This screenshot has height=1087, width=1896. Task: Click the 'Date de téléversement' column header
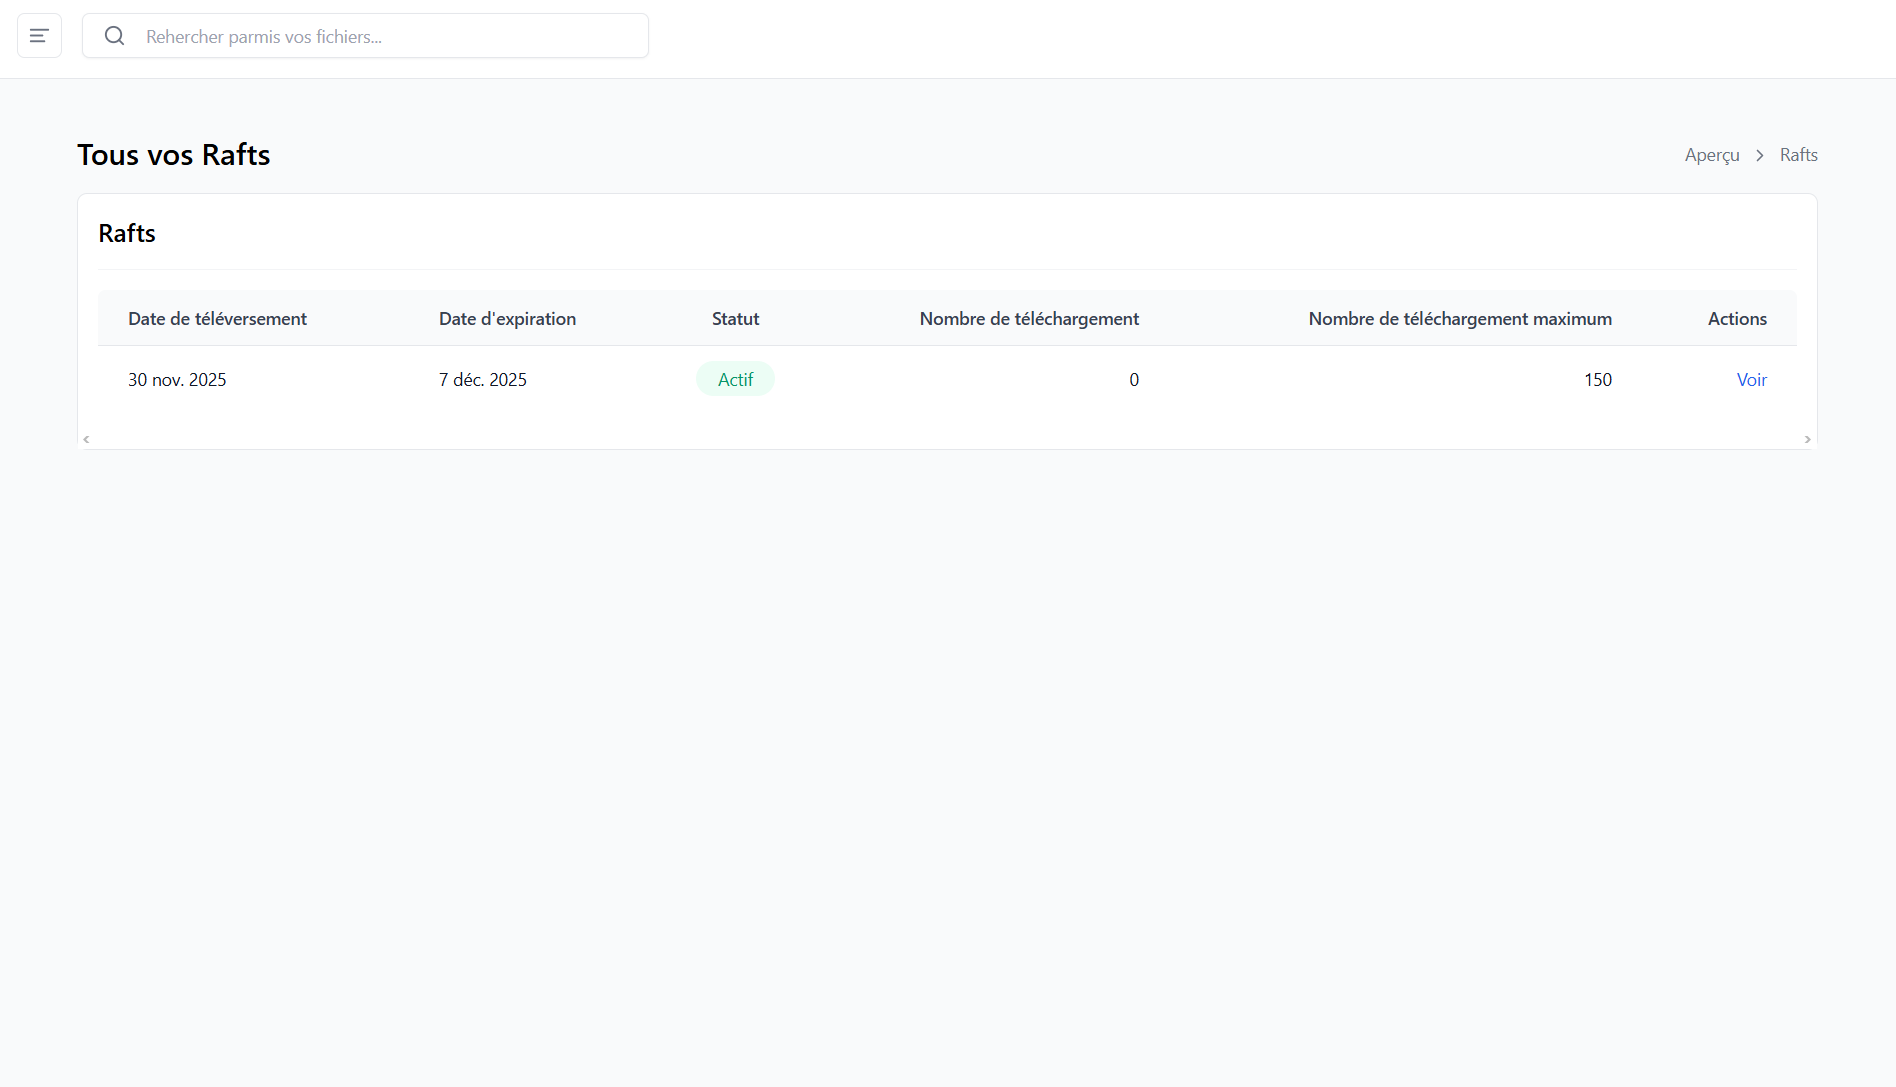217,319
